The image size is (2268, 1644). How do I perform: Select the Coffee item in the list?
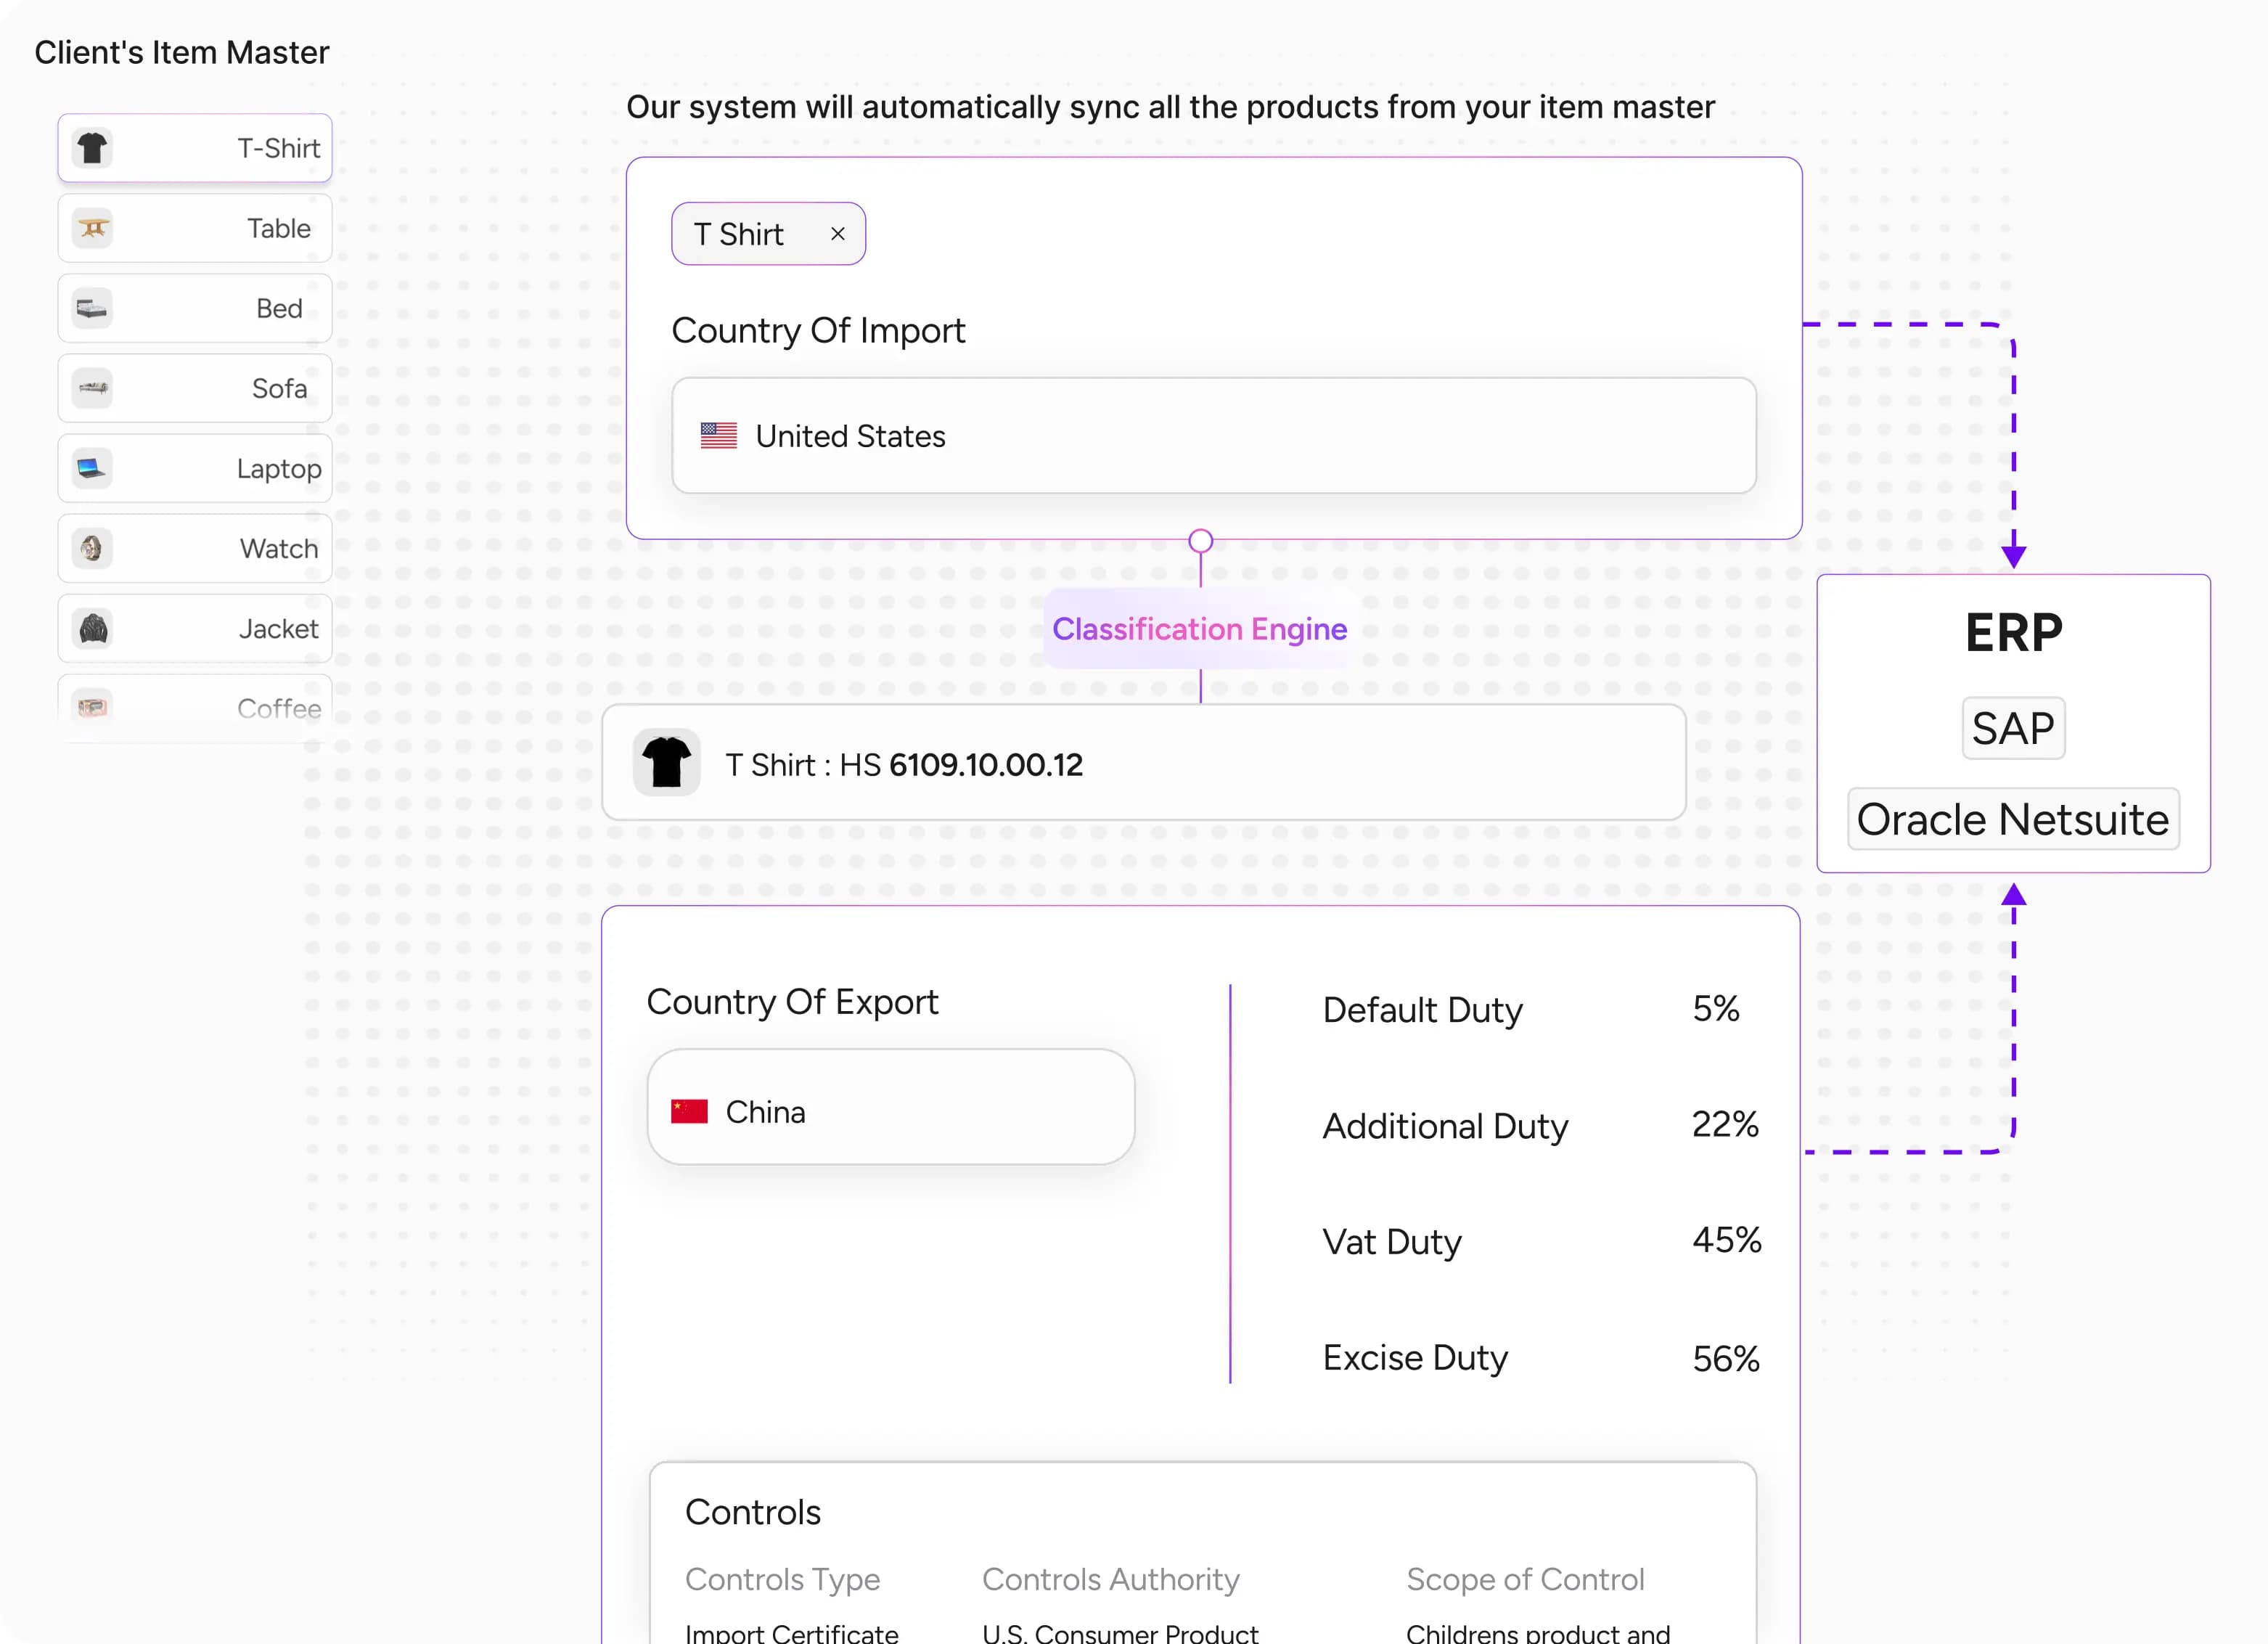[195, 707]
